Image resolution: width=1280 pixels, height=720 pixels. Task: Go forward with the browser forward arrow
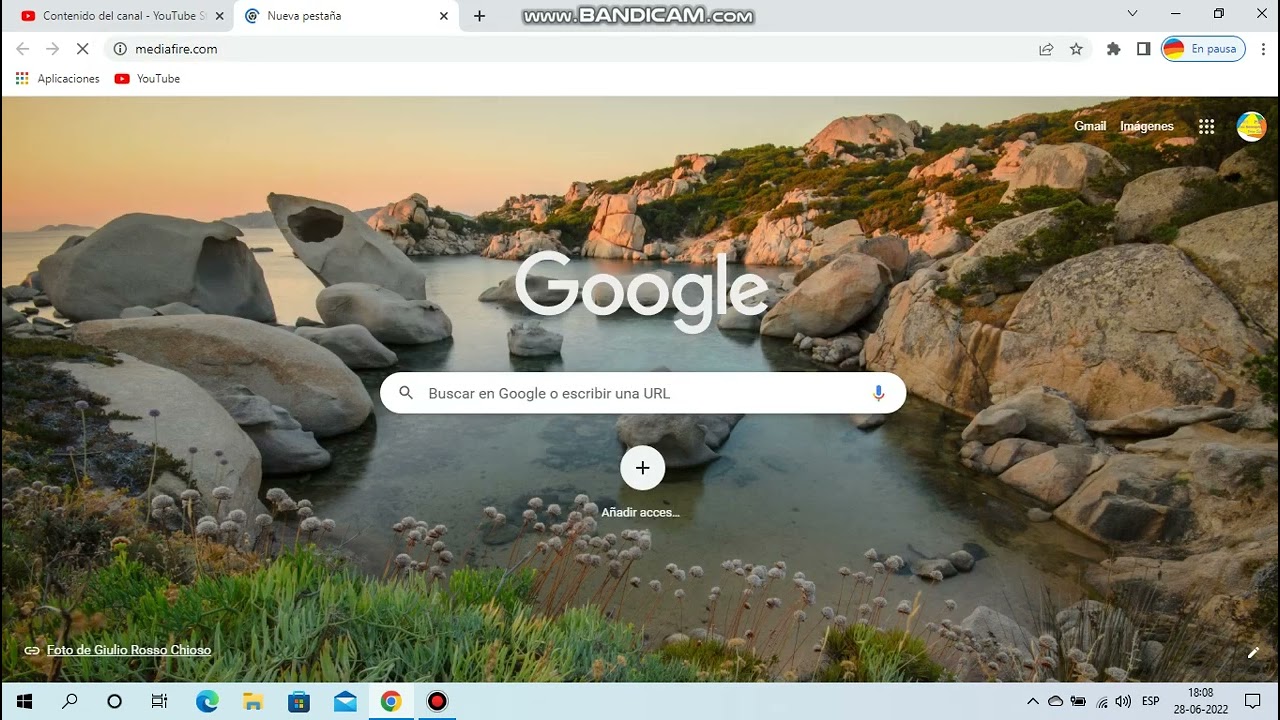tap(53, 49)
